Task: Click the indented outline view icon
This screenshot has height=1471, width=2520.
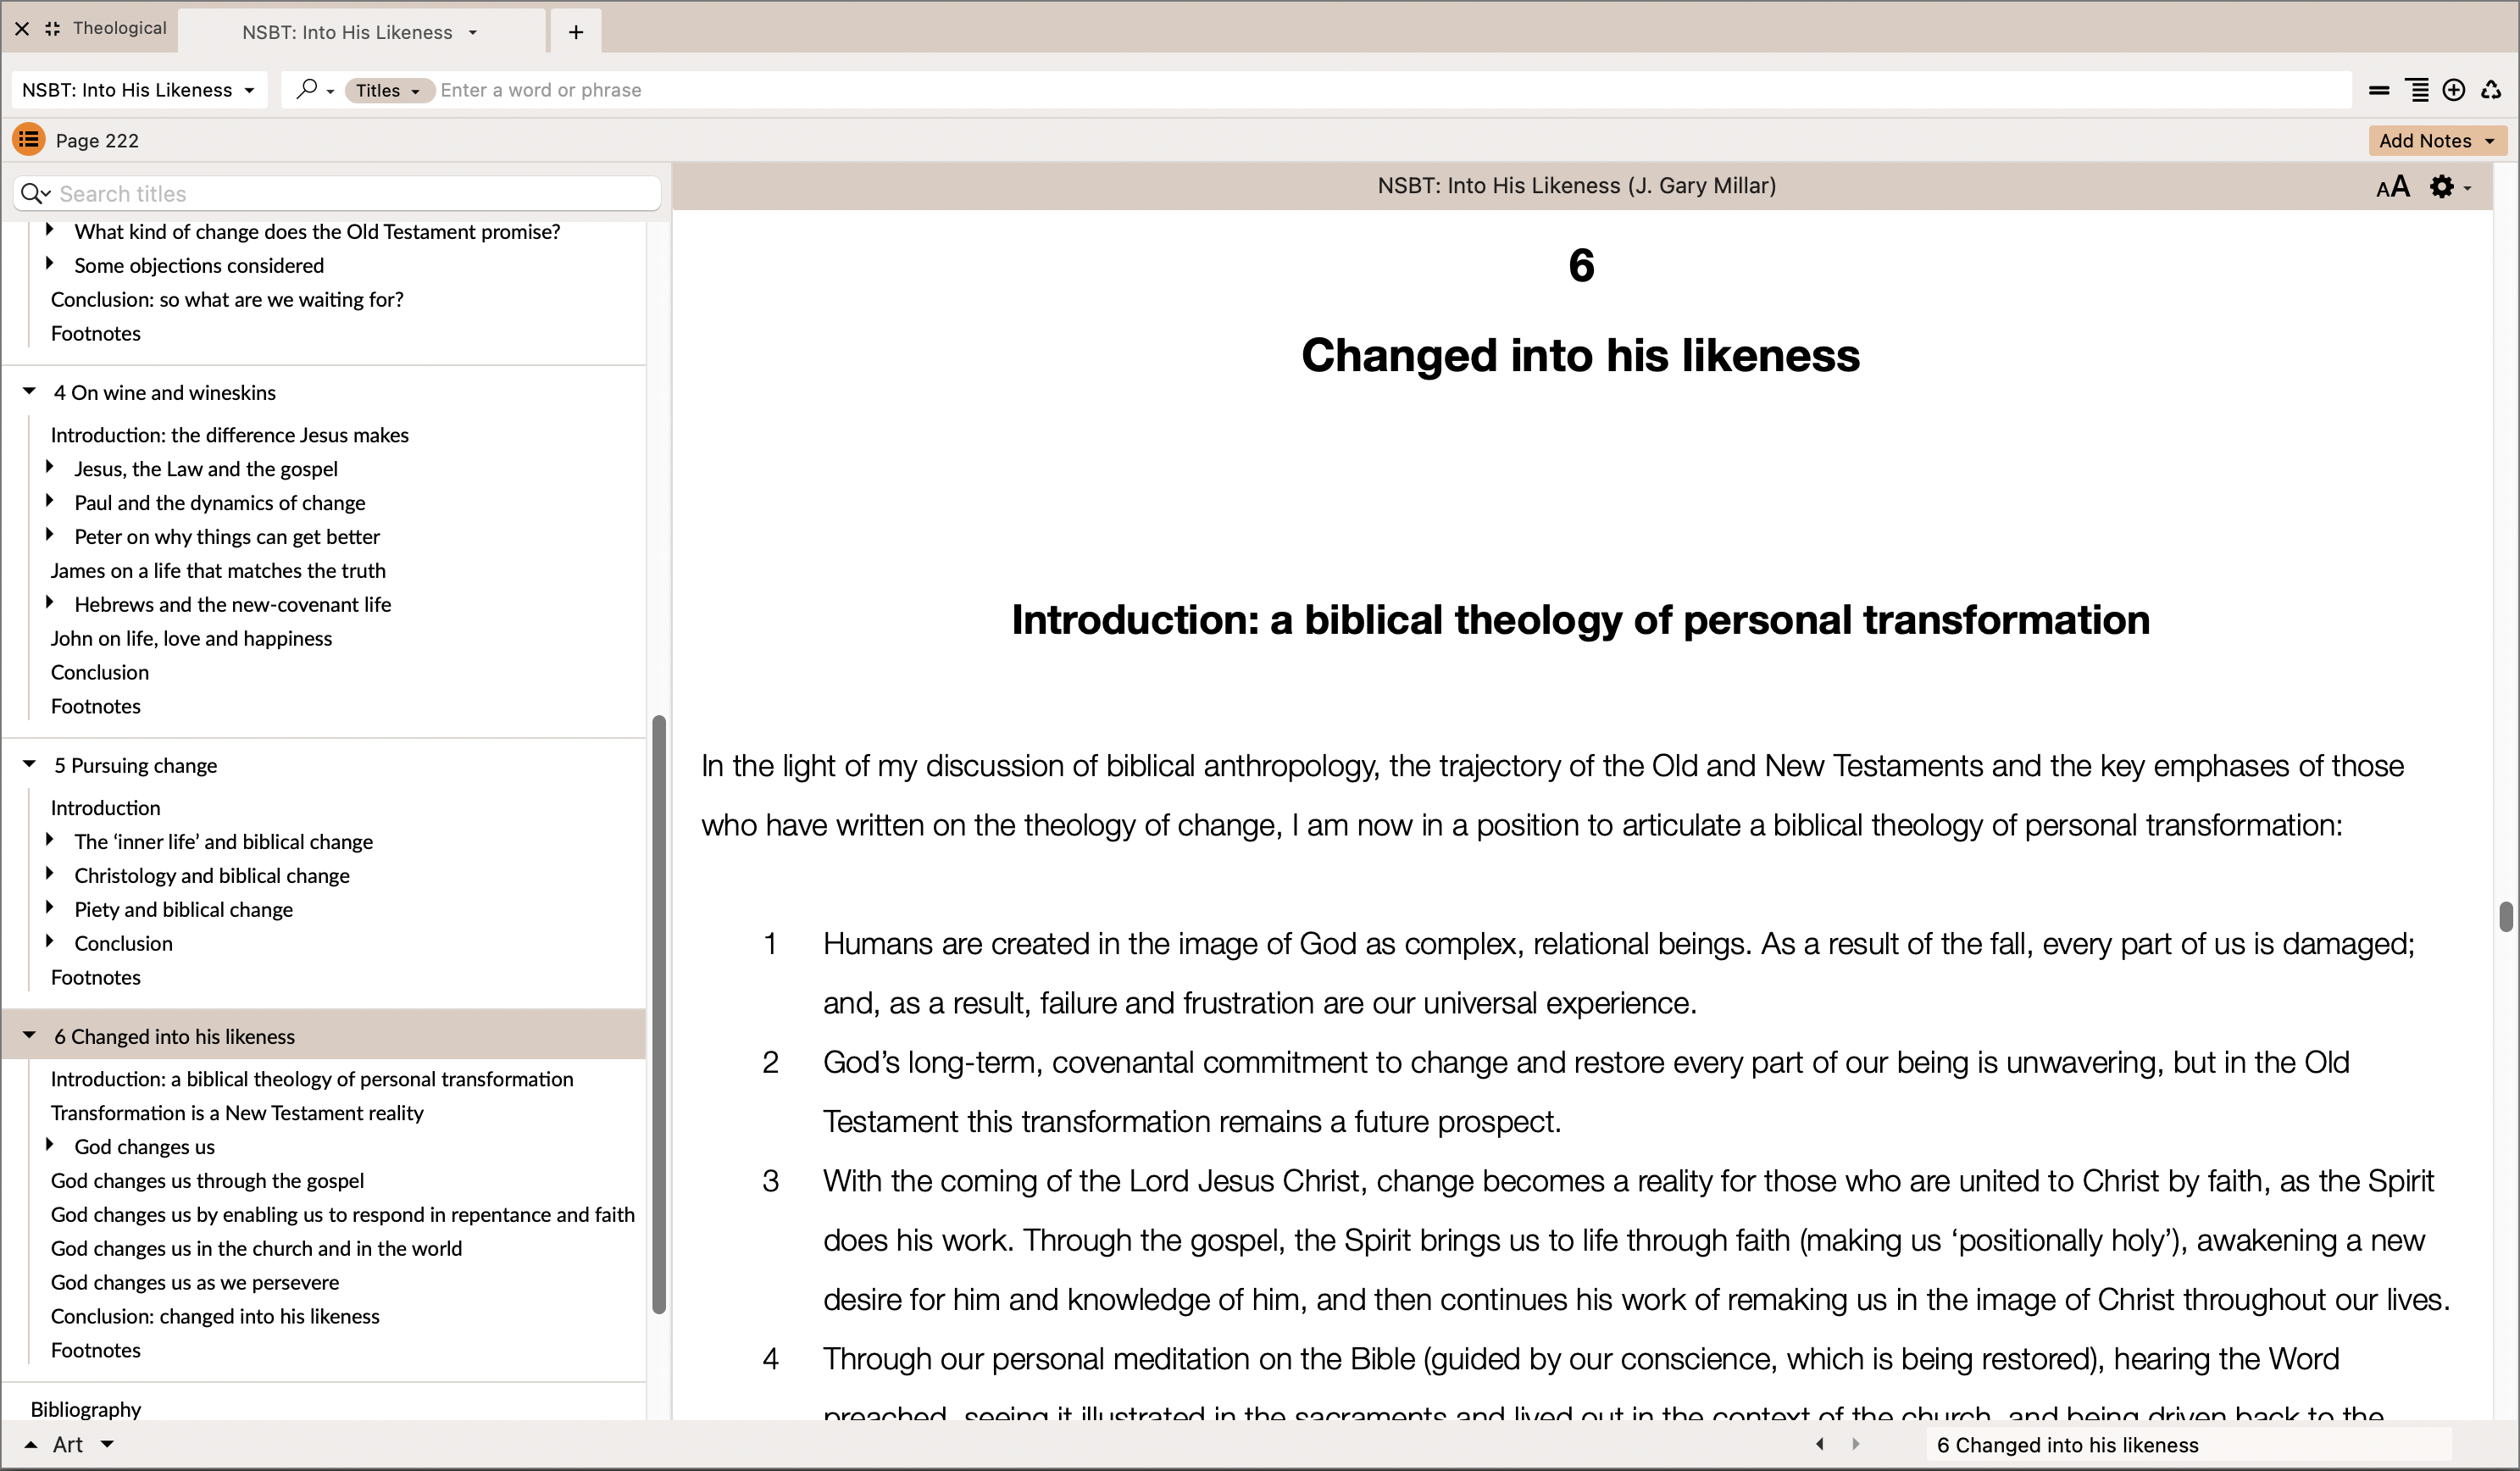Action: [2417, 90]
